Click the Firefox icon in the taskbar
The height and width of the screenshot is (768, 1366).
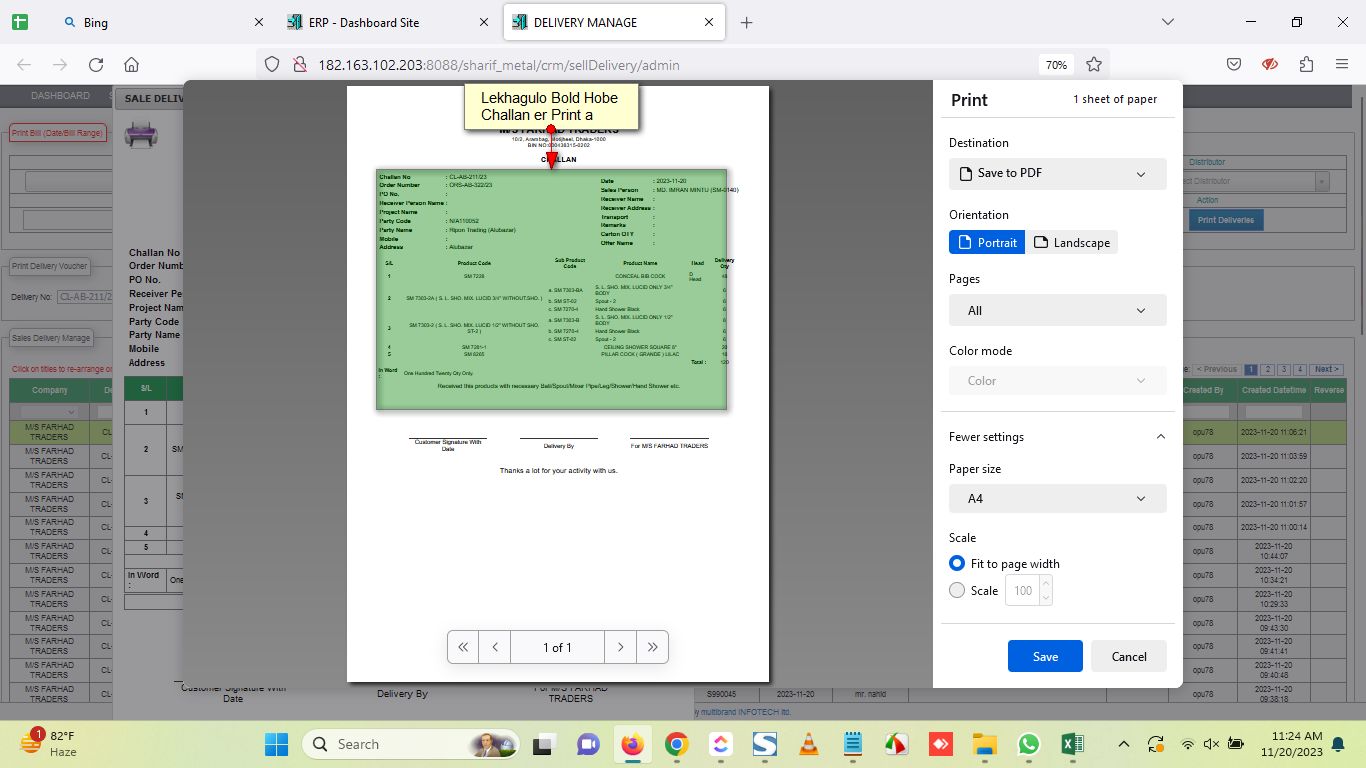coord(633,744)
